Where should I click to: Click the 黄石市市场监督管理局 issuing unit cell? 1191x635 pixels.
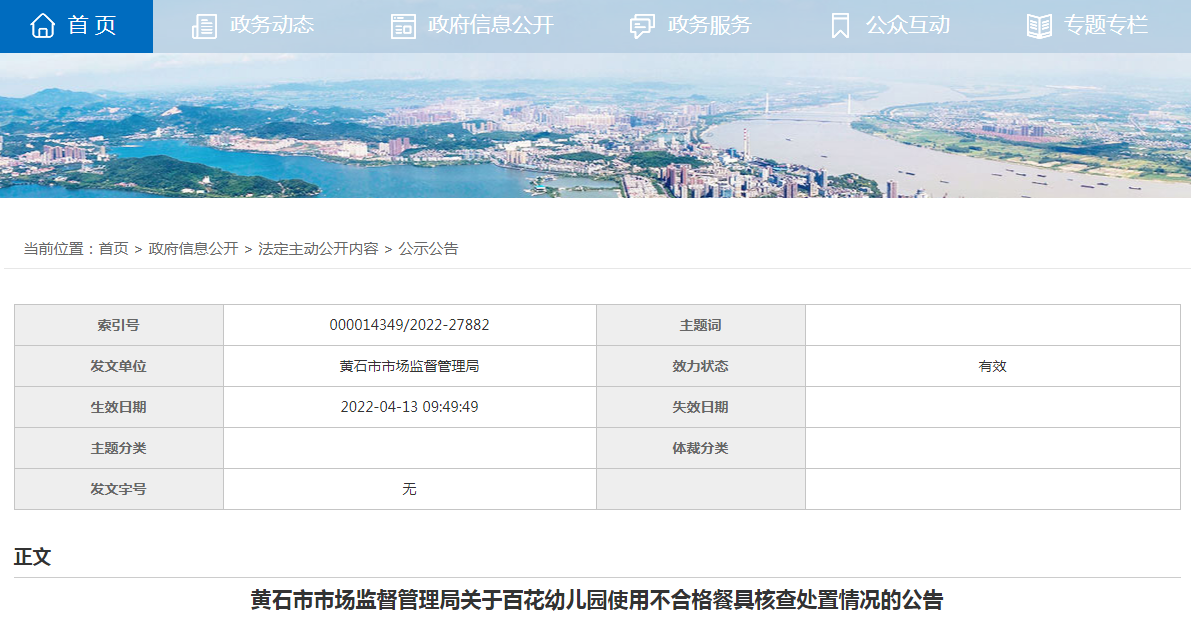[x=409, y=366]
